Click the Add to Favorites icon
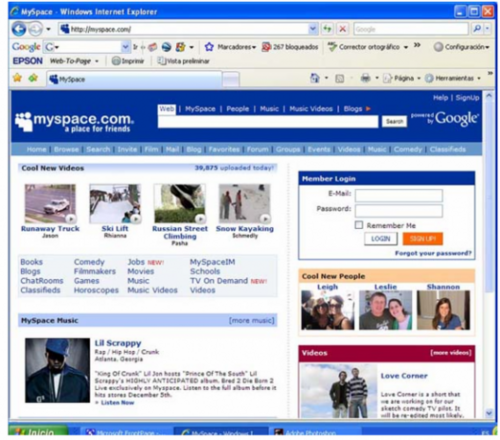Screen dimensions: 500x440 (x=33, y=78)
